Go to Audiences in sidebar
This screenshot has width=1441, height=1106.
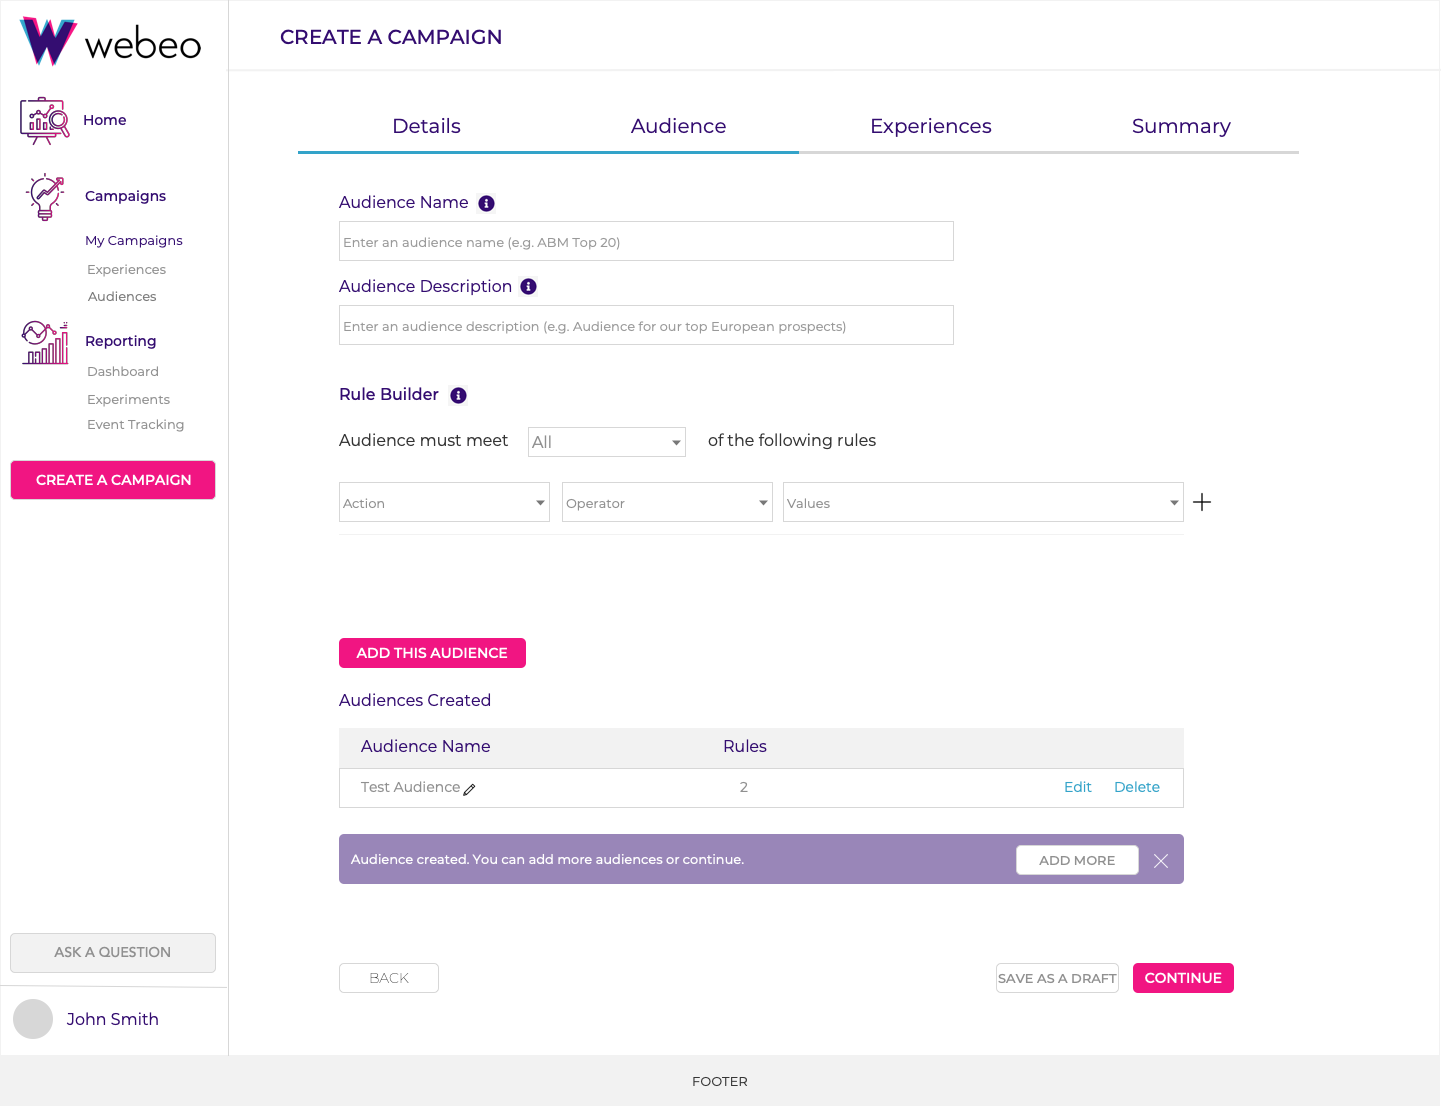[x=122, y=297]
